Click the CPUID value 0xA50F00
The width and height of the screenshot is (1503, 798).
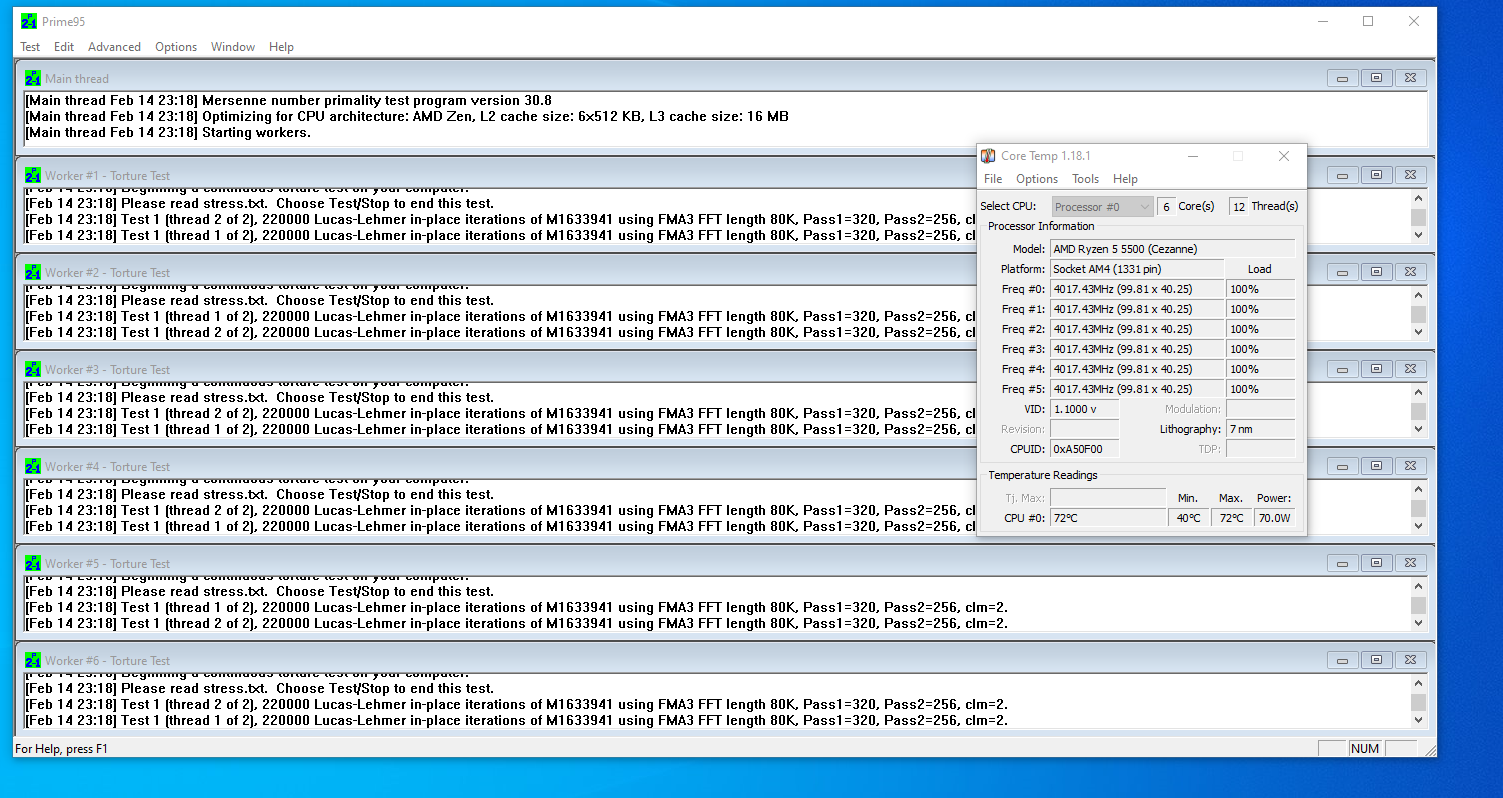click(x=1084, y=449)
